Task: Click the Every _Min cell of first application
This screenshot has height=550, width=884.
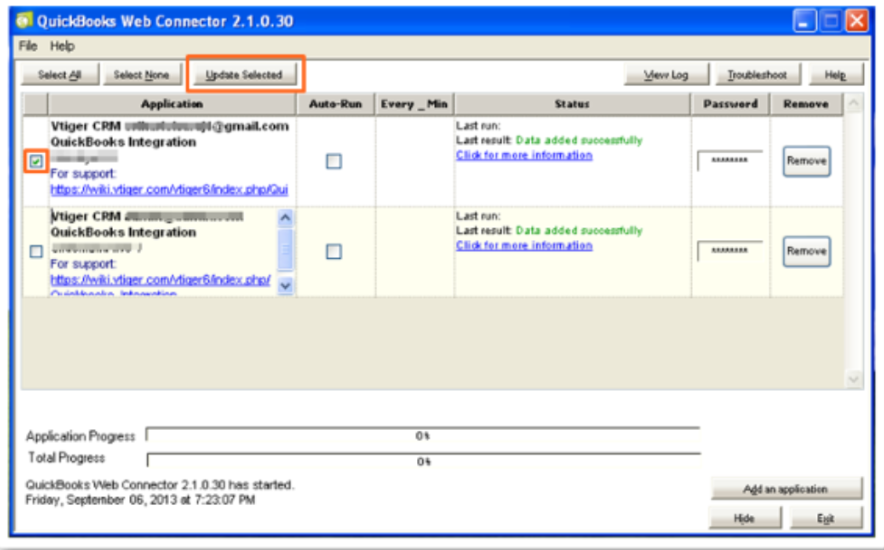Action: coord(414,161)
